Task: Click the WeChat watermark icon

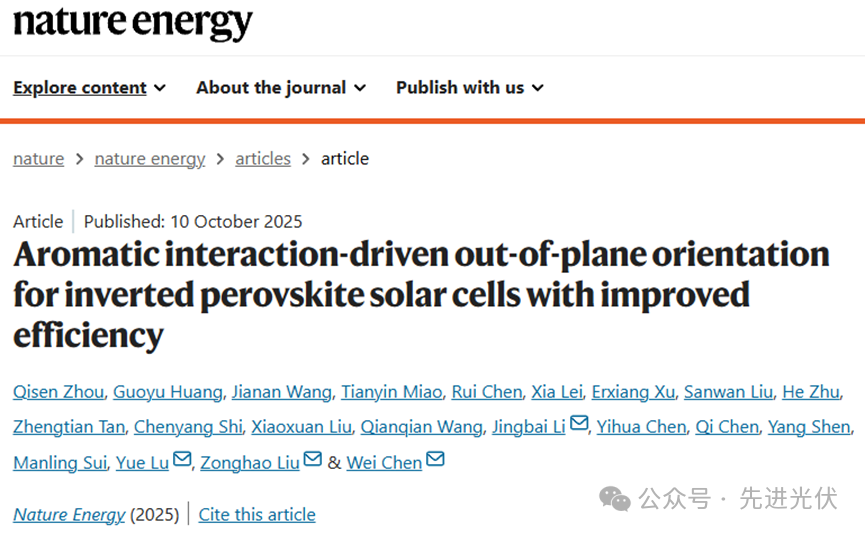Action: coord(615,498)
